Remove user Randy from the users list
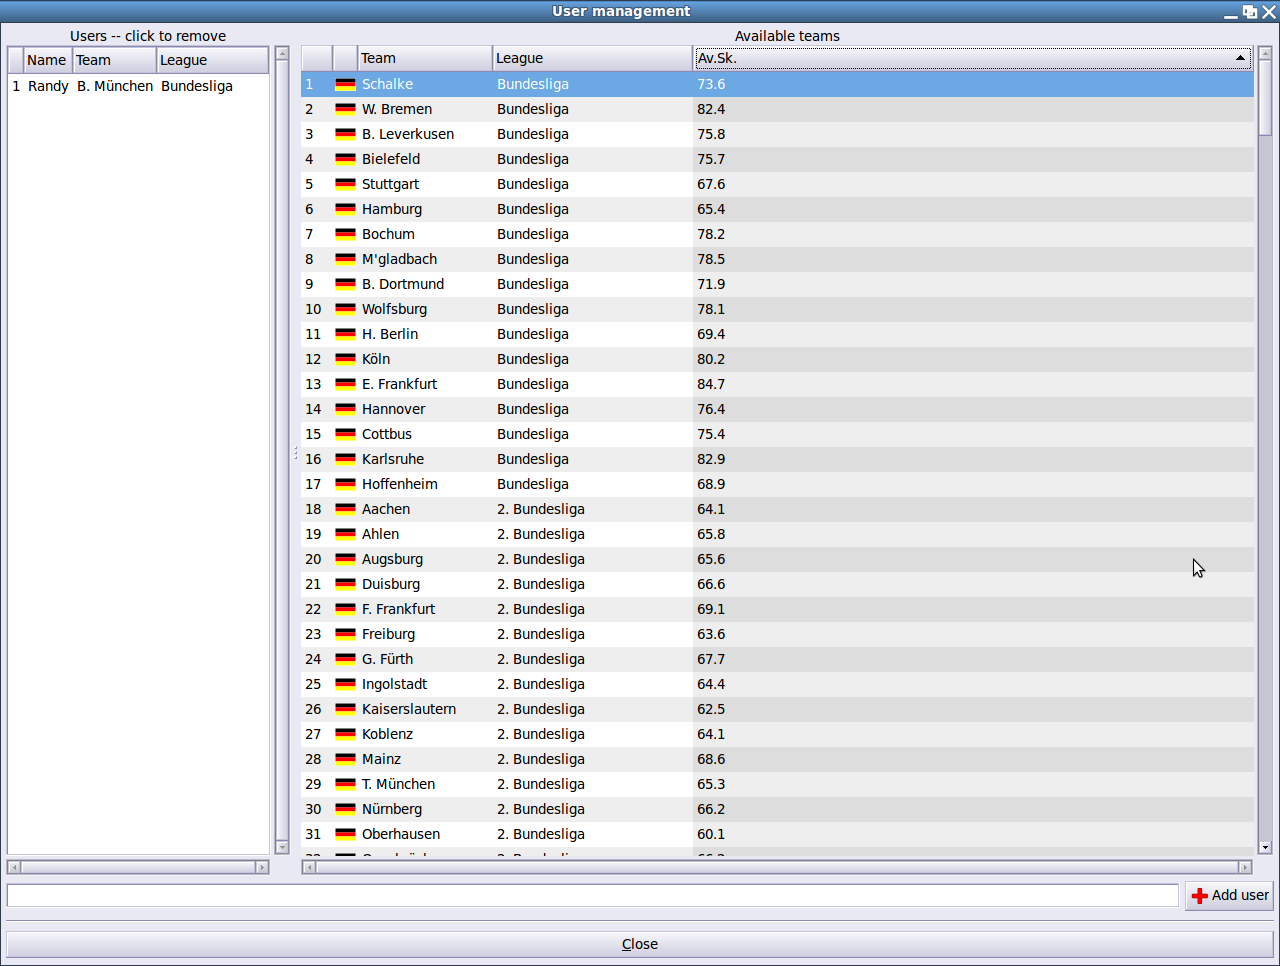1280x966 pixels. 138,86
